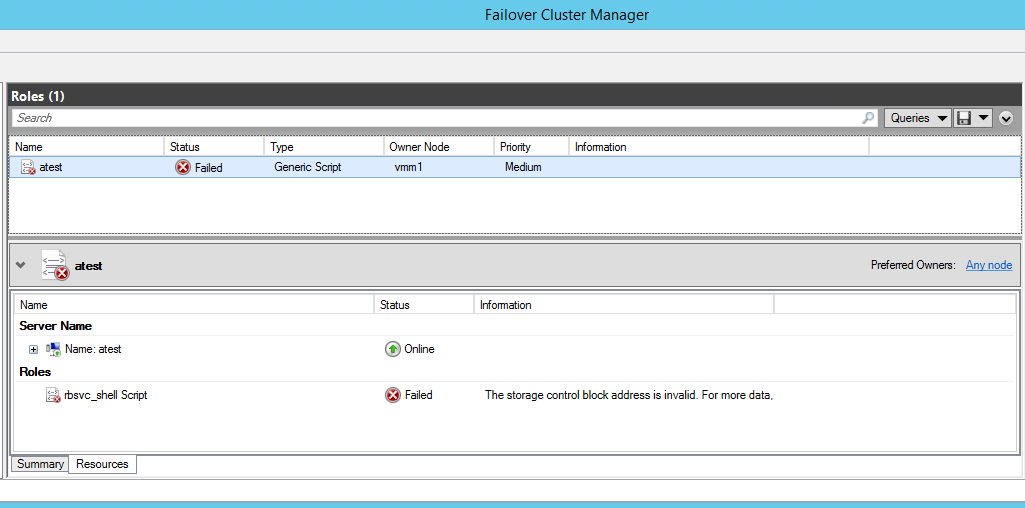The height and width of the screenshot is (508, 1025).
Task: Select the Summary tab
Action: click(40, 464)
